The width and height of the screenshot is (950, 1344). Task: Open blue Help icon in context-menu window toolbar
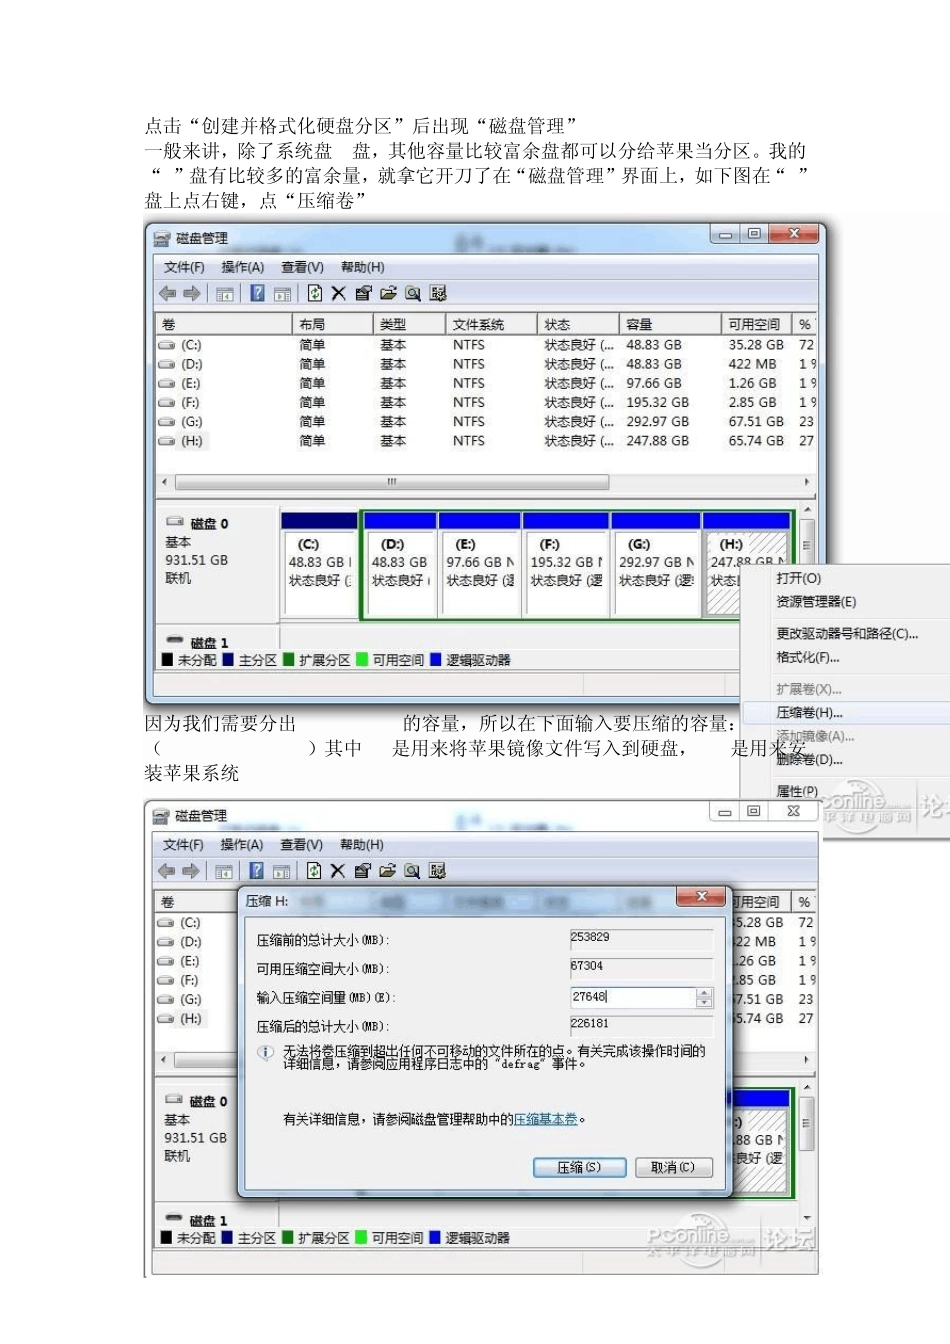click(257, 293)
